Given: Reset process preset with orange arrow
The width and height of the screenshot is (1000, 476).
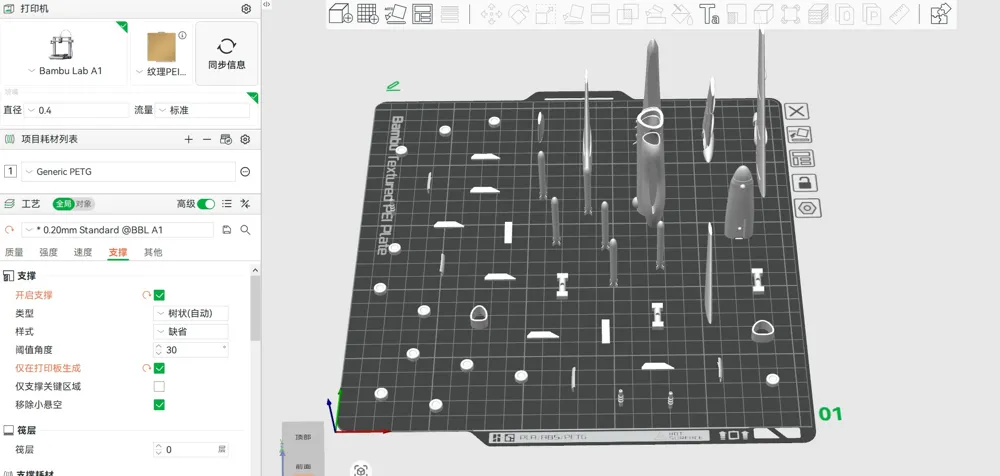Looking at the screenshot, I should (10, 230).
